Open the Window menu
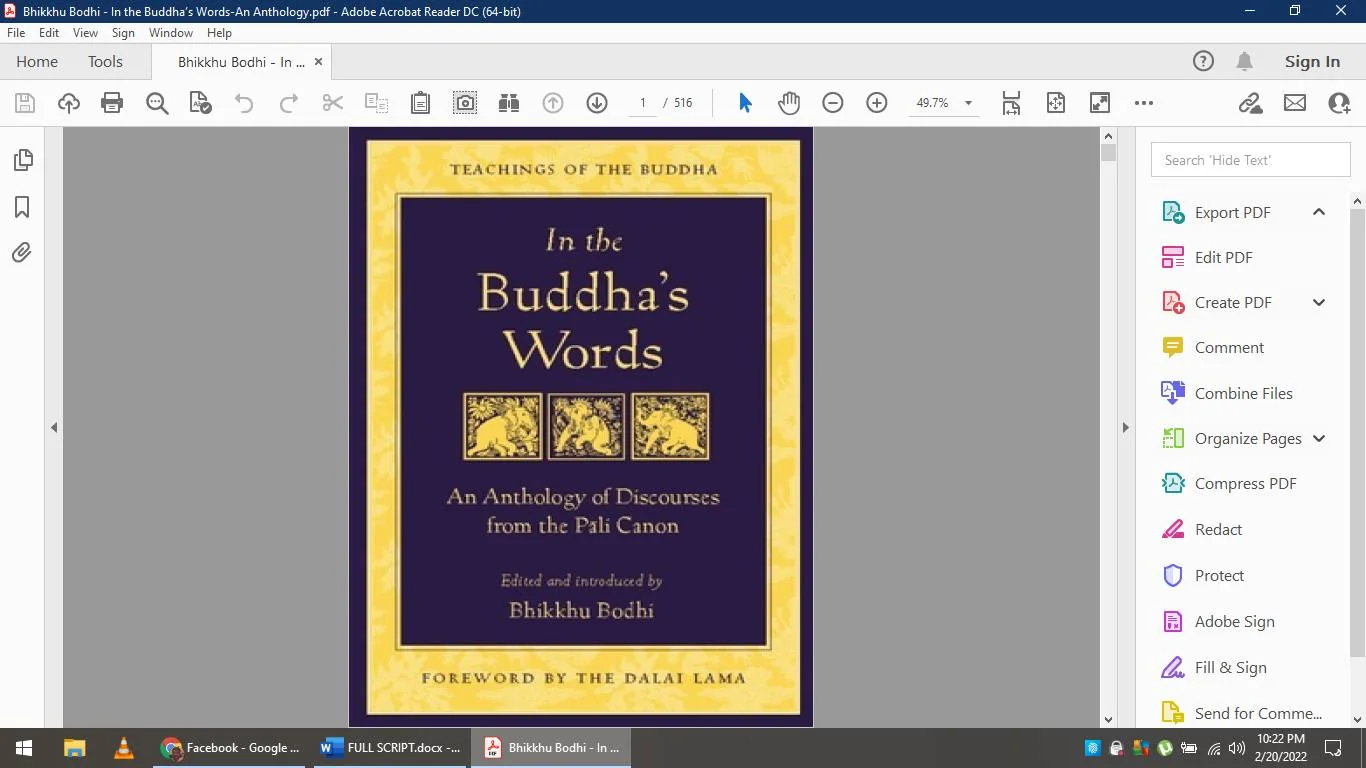1366x768 pixels. [171, 33]
